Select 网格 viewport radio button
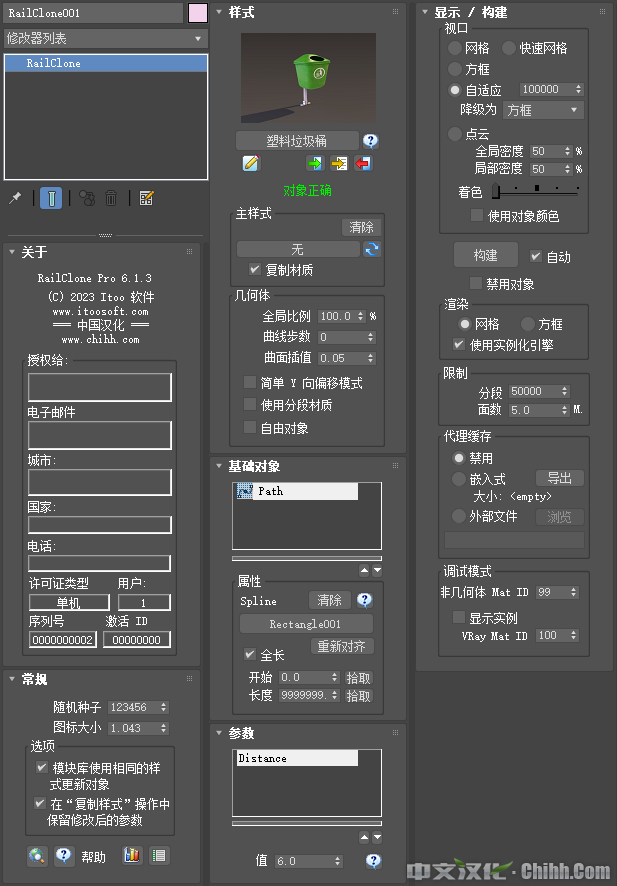This screenshot has width=617, height=886. pos(455,48)
